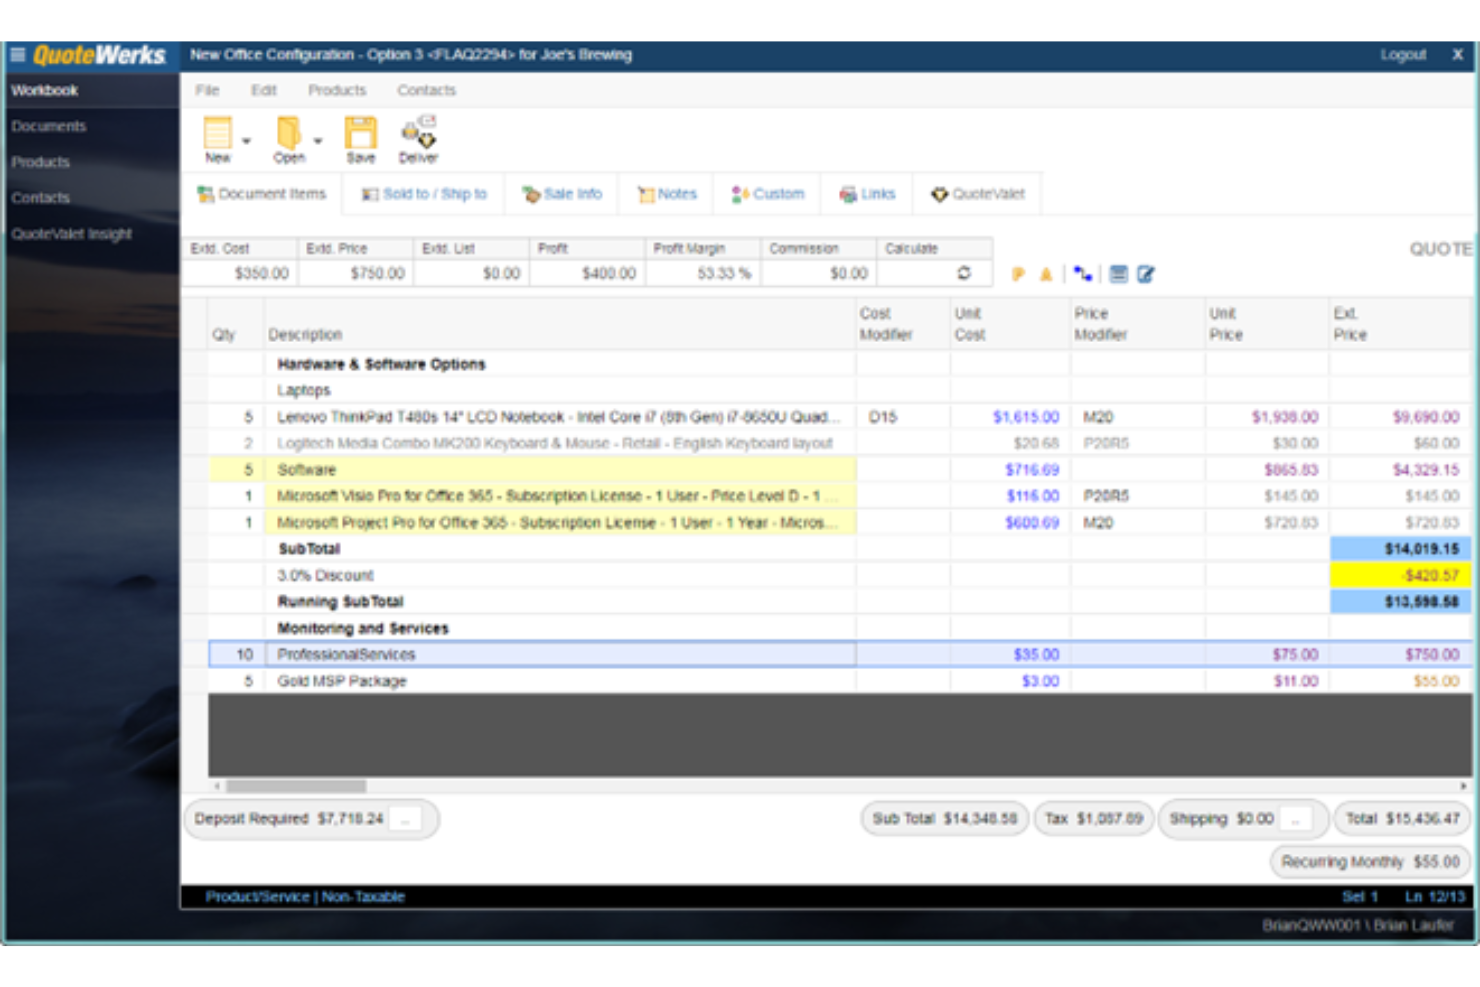Expand the New button dropdown arrow

pyautogui.click(x=246, y=141)
